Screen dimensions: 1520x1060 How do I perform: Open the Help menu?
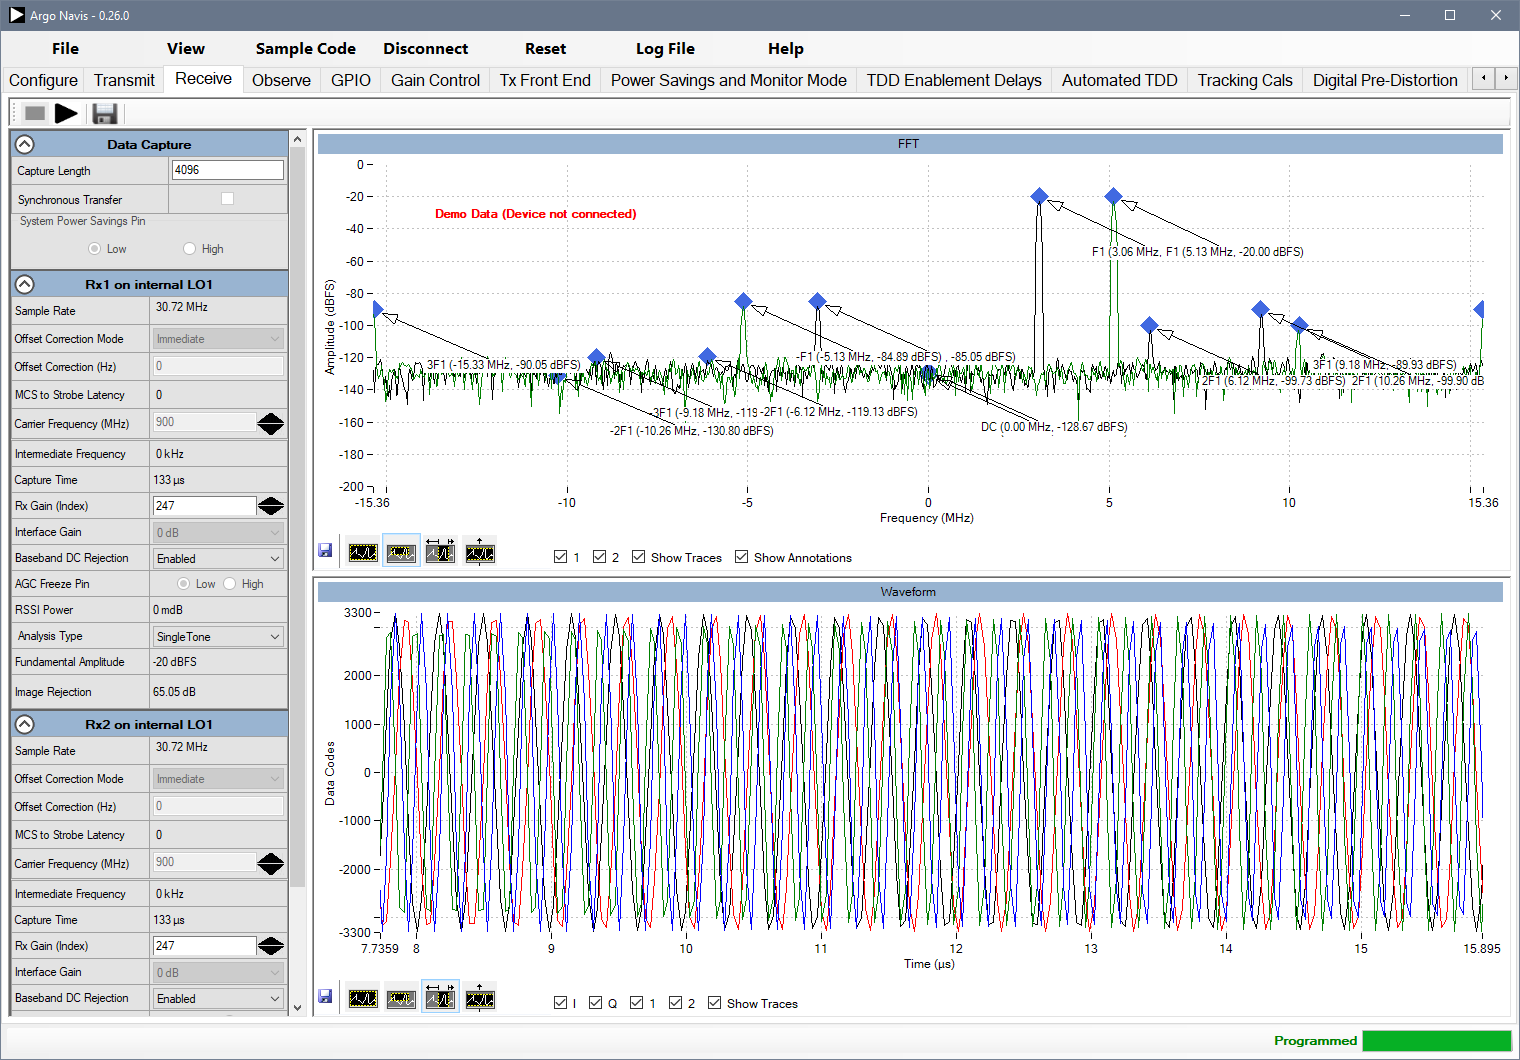(x=785, y=49)
